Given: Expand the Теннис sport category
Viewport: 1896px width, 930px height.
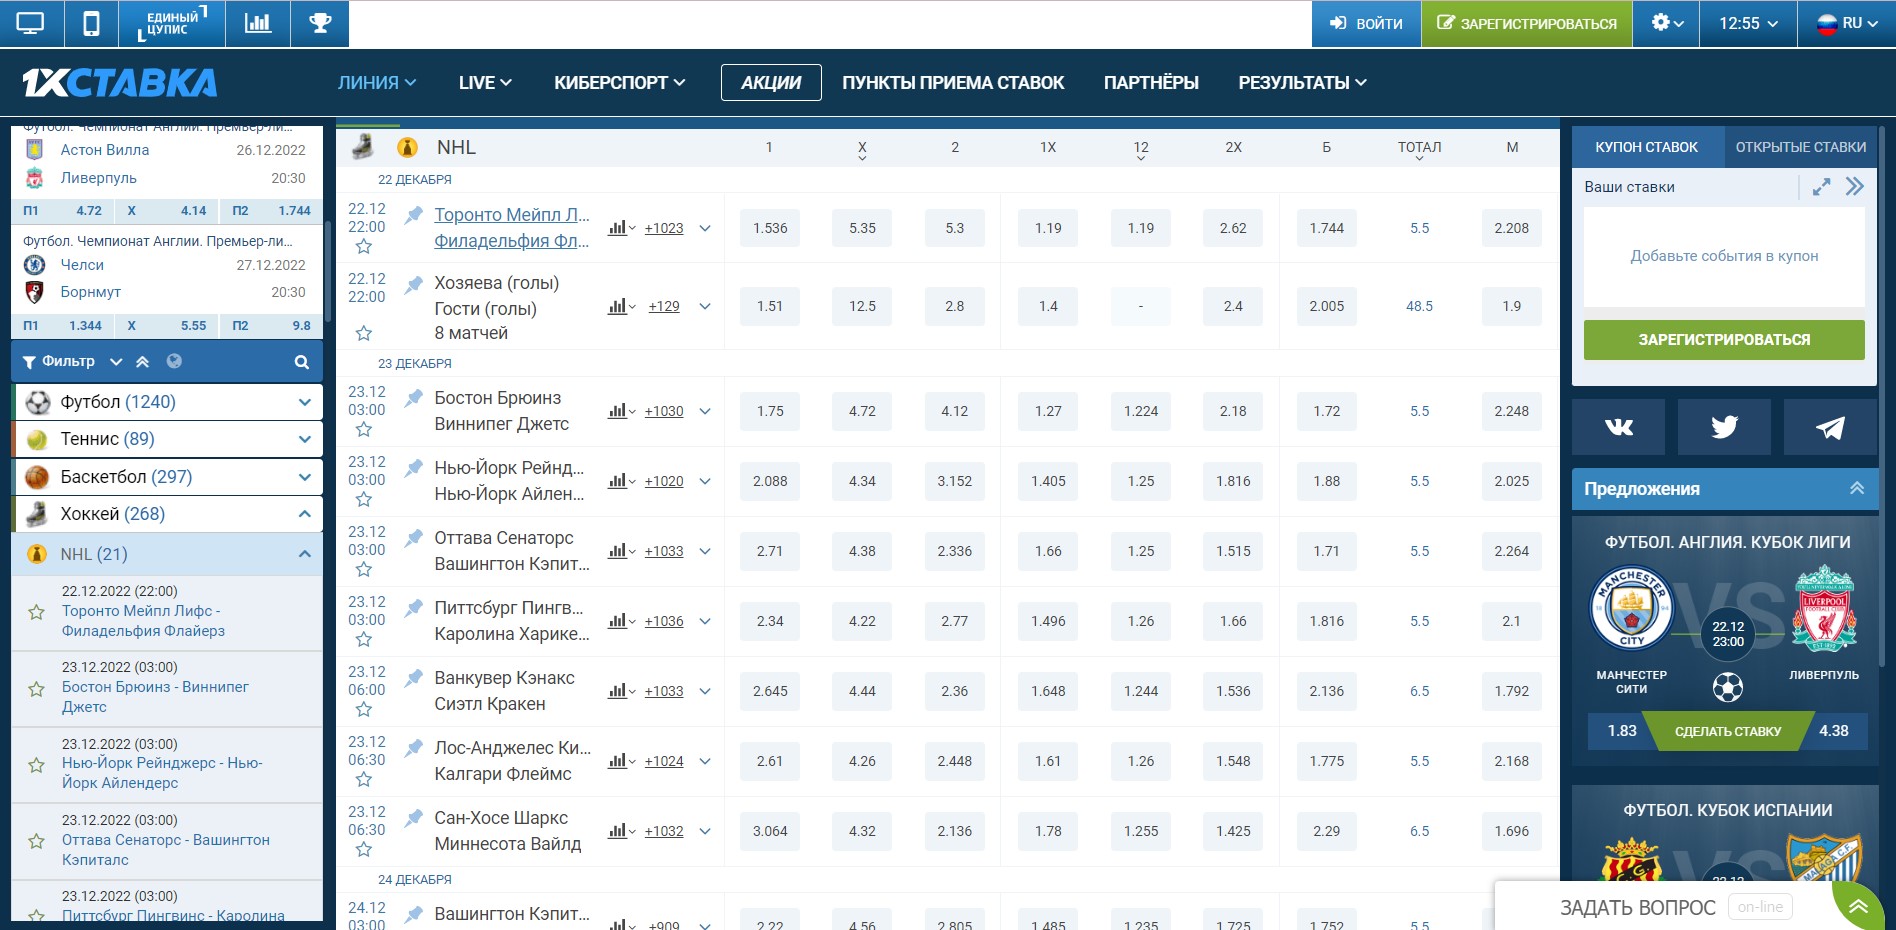Looking at the screenshot, I should [x=305, y=439].
